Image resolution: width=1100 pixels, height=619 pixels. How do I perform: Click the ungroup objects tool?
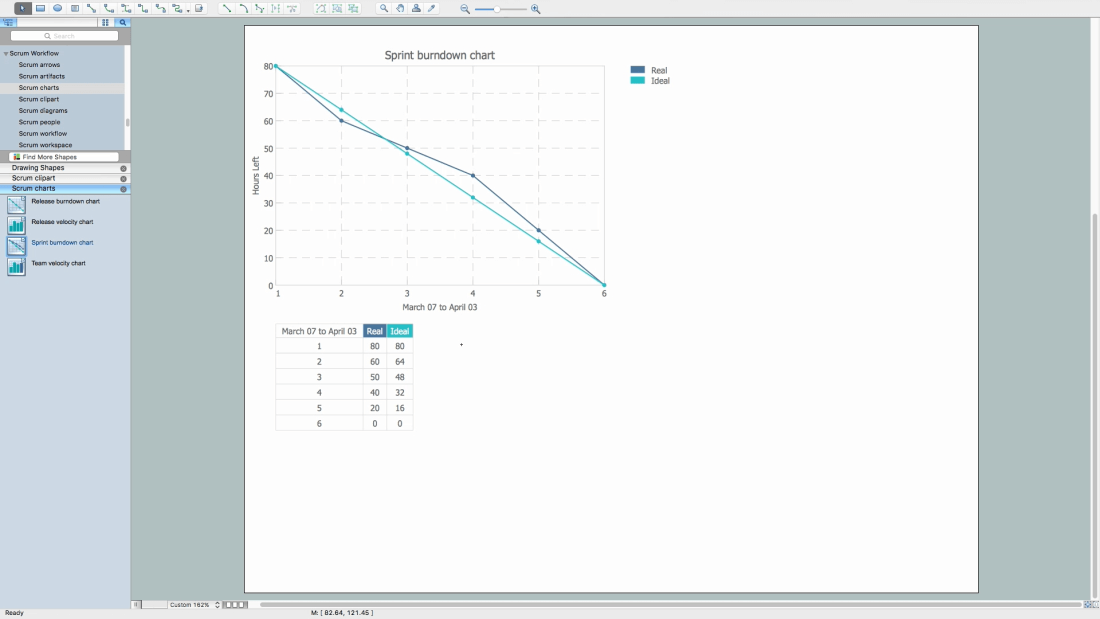pyautogui.click(x=354, y=8)
